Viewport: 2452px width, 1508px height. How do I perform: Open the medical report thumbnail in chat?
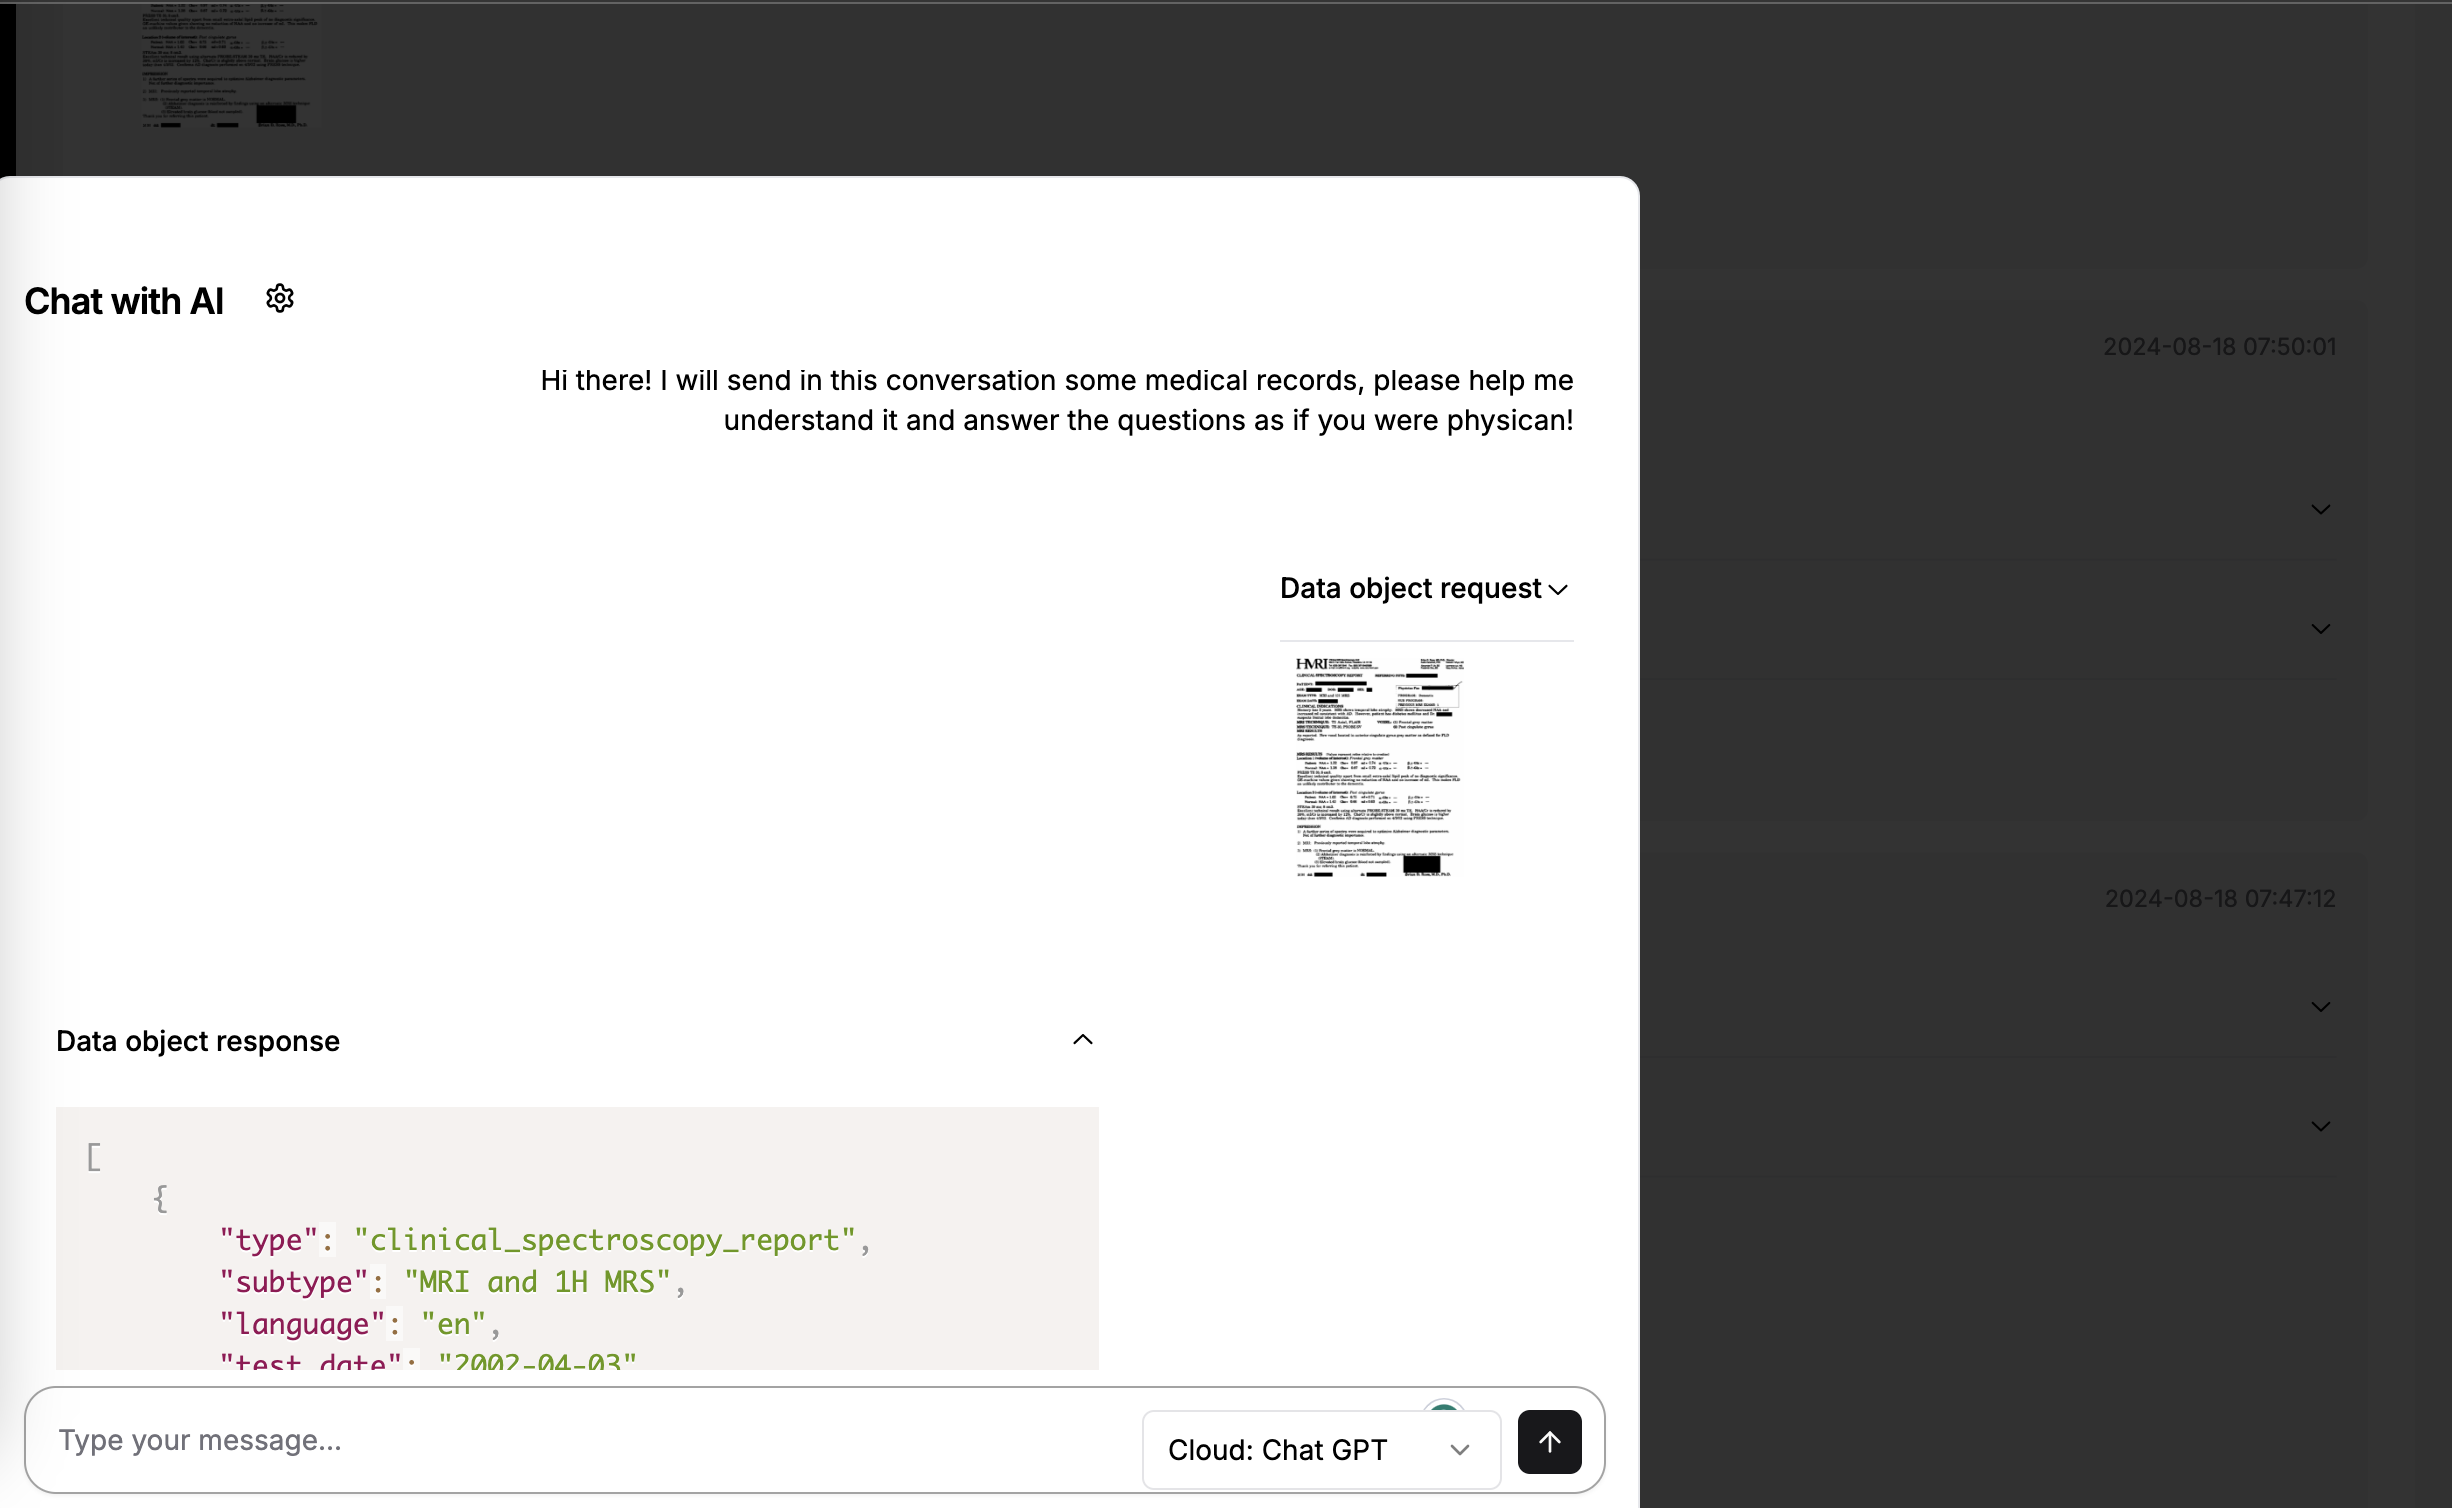pyautogui.click(x=1378, y=766)
